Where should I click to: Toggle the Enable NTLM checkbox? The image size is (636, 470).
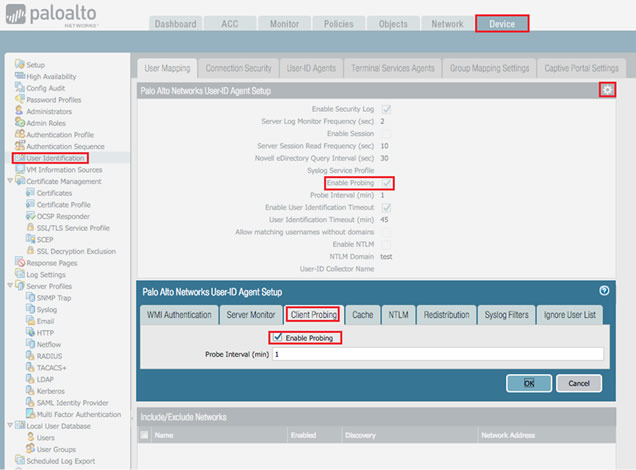[x=386, y=244]
